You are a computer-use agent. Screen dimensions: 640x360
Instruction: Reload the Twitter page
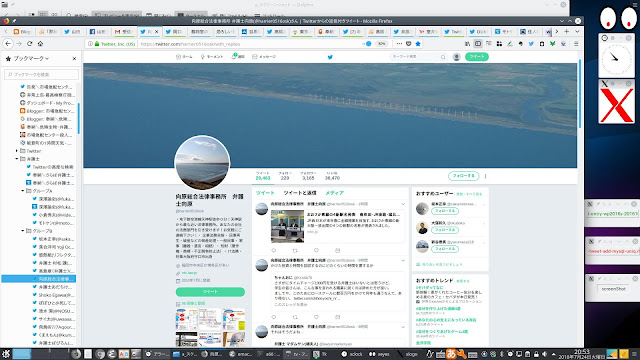pyautogui.click(x=29, y=44)
